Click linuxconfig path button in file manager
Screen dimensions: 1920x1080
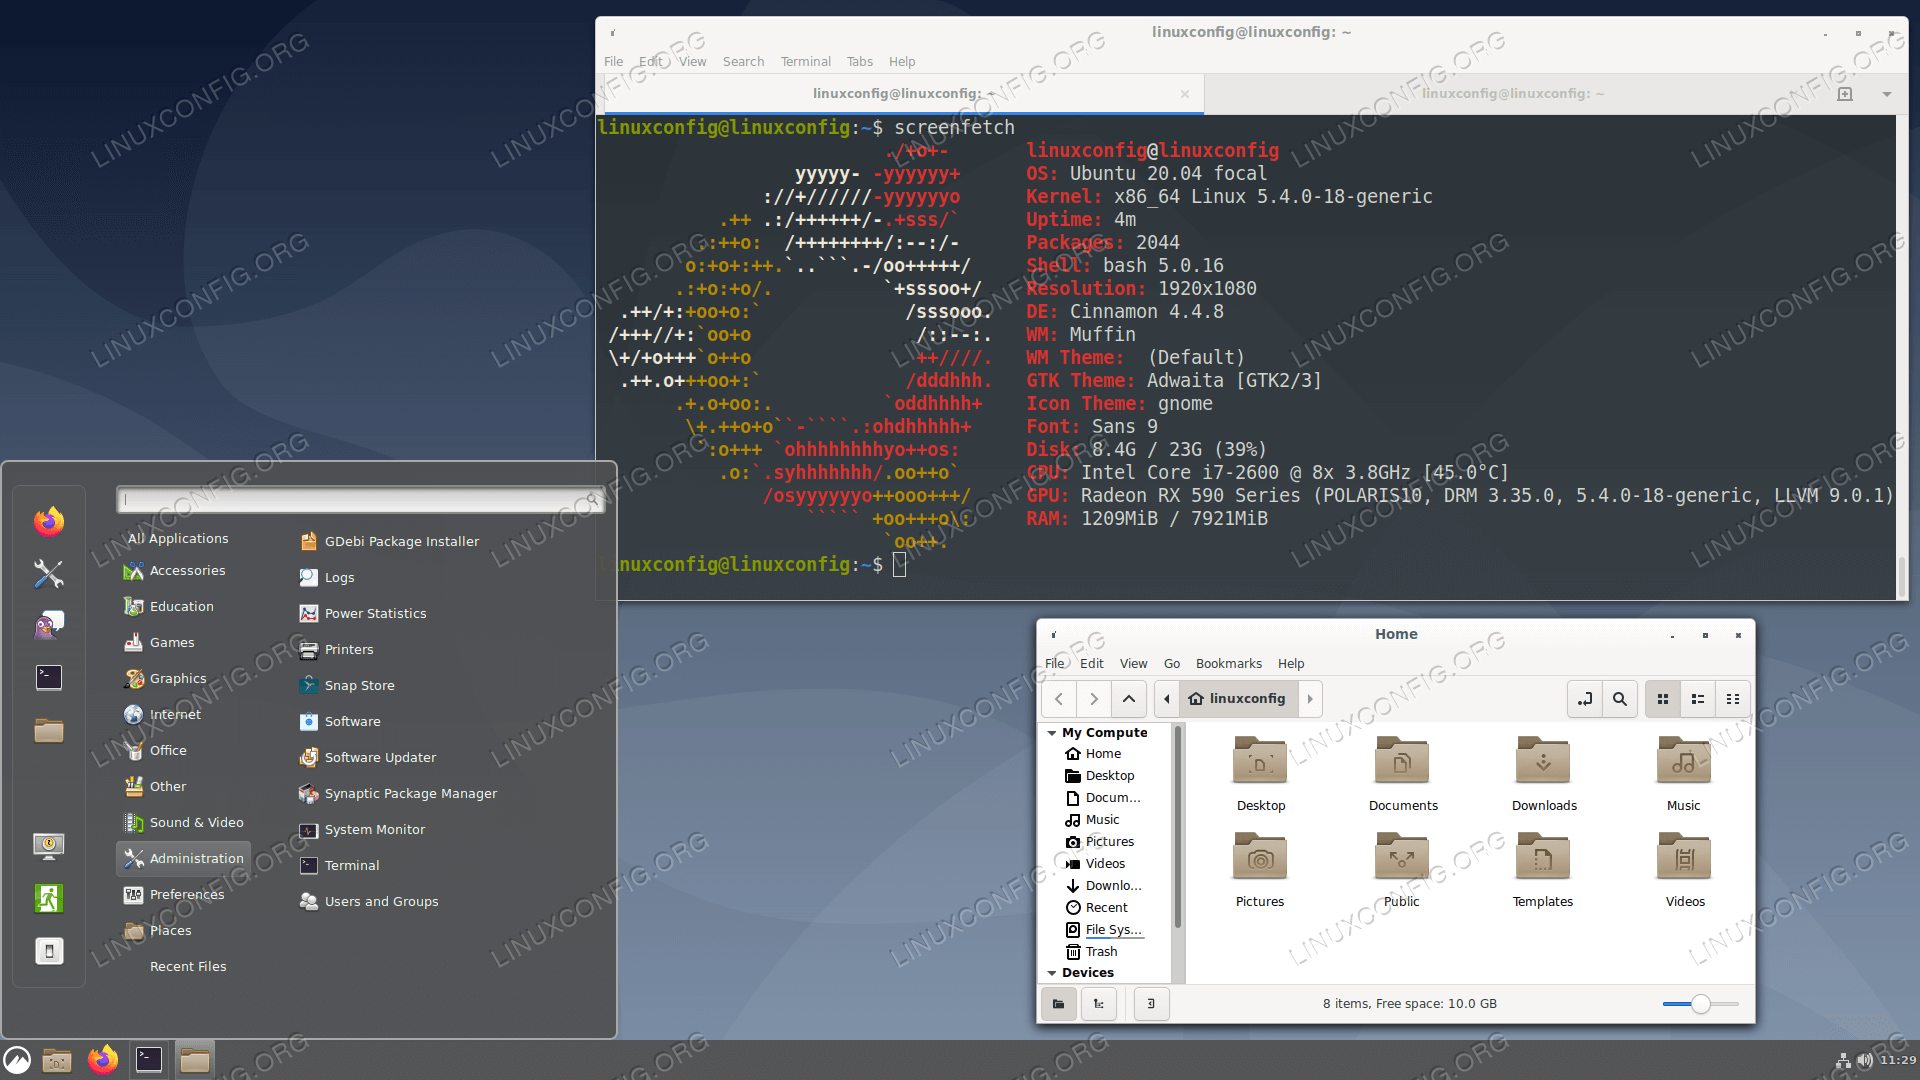tap(1238, 699)
